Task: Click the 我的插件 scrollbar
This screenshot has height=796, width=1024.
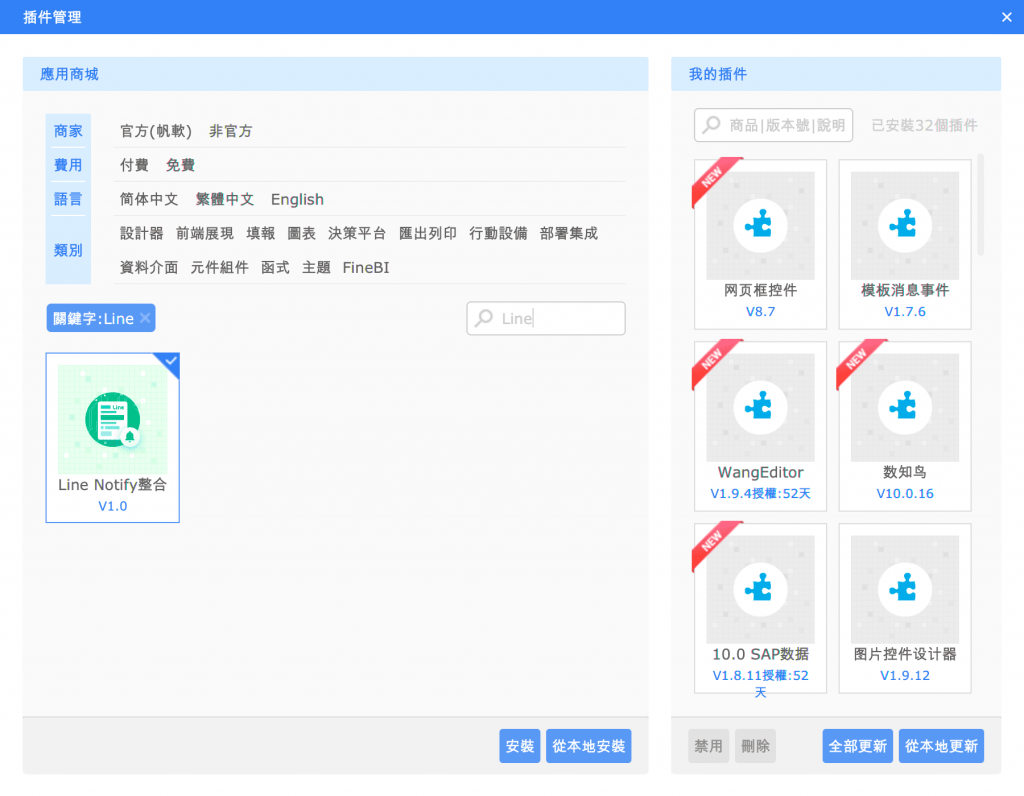Action: (980, 205)
